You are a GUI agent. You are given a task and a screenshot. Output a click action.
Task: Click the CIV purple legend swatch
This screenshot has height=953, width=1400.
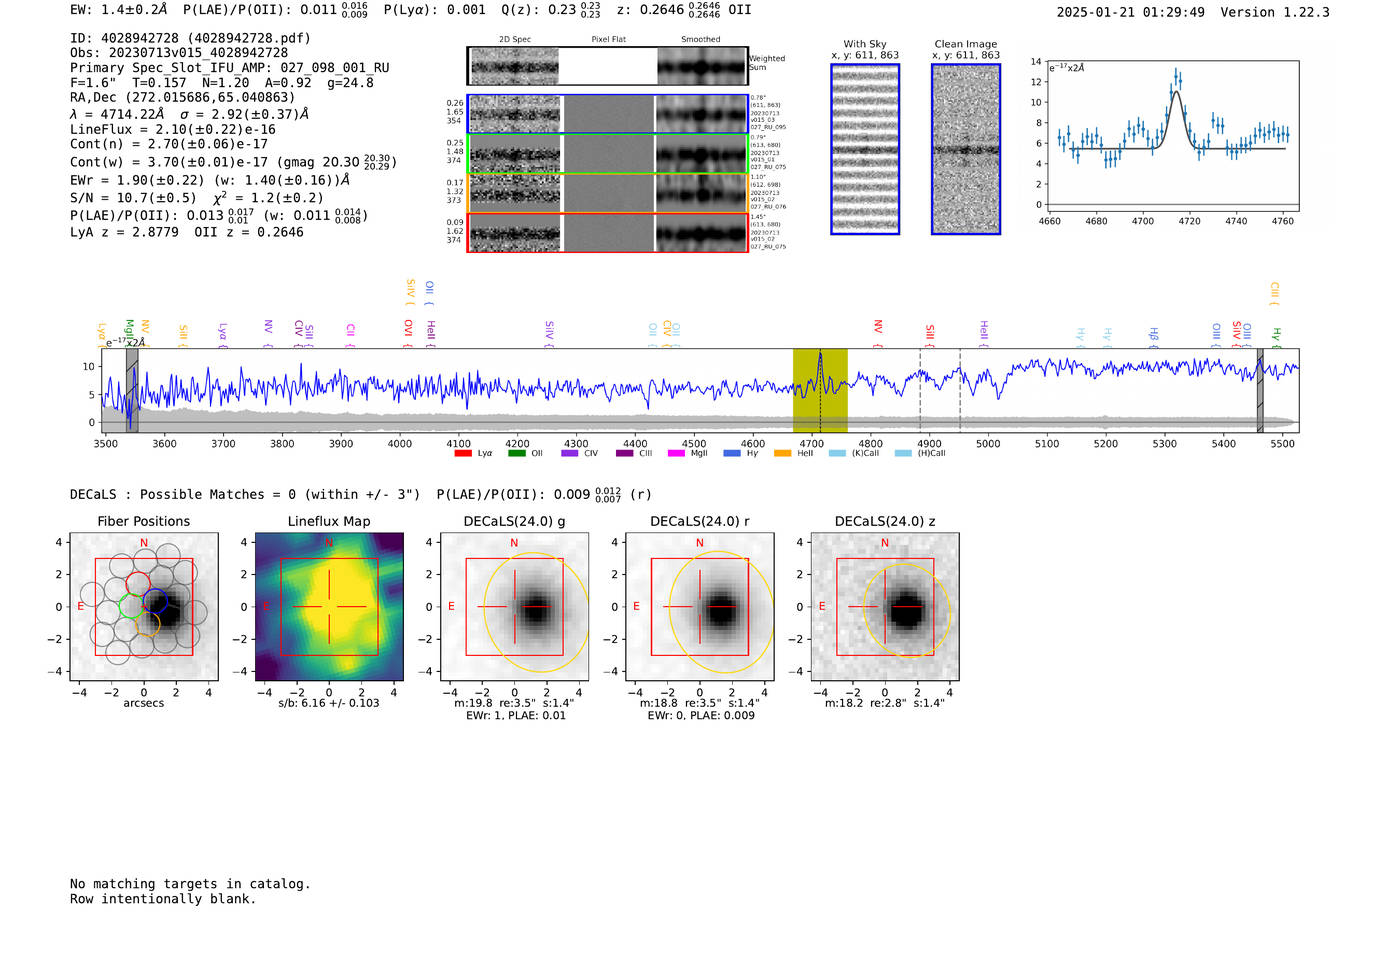[569, 453]
